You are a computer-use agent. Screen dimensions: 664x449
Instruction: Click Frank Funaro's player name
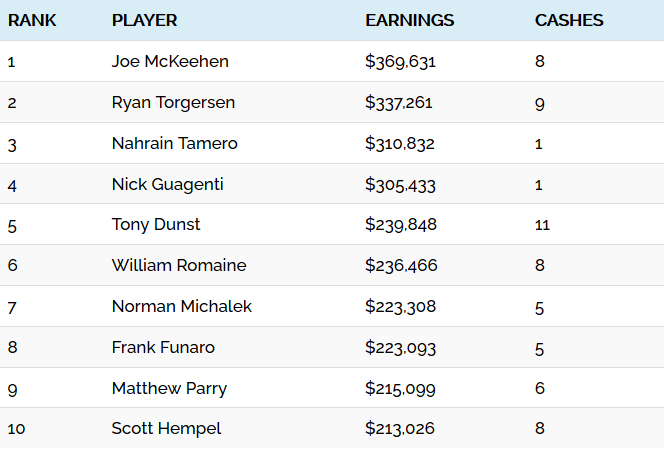click(163, 348)
